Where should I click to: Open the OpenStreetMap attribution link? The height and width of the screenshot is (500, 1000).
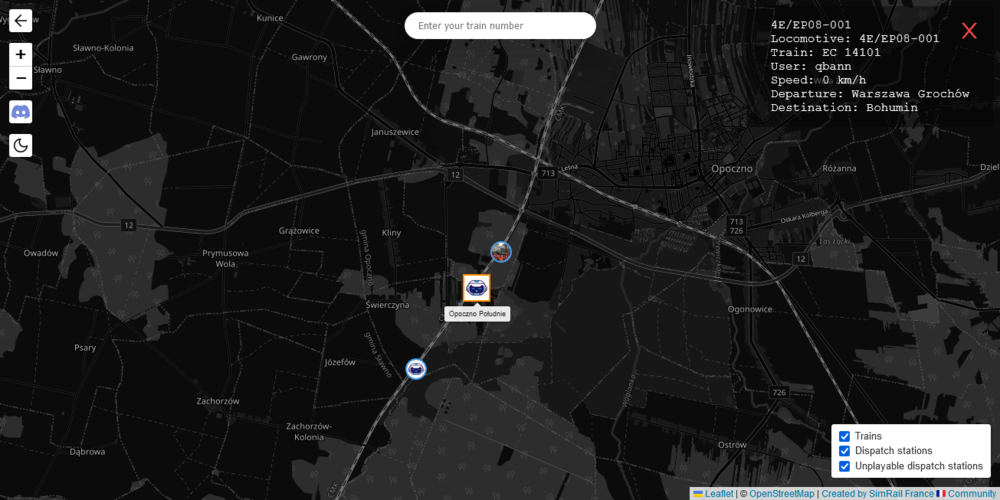[x=781, y=494]
